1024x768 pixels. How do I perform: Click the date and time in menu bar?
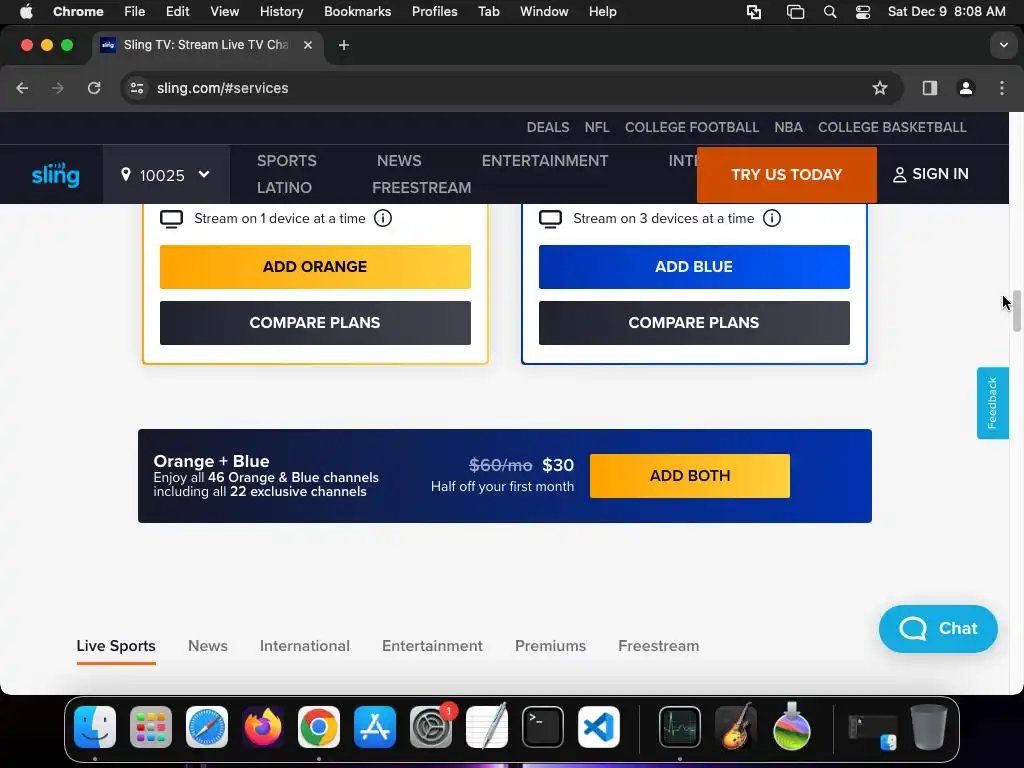pos(946,12)
